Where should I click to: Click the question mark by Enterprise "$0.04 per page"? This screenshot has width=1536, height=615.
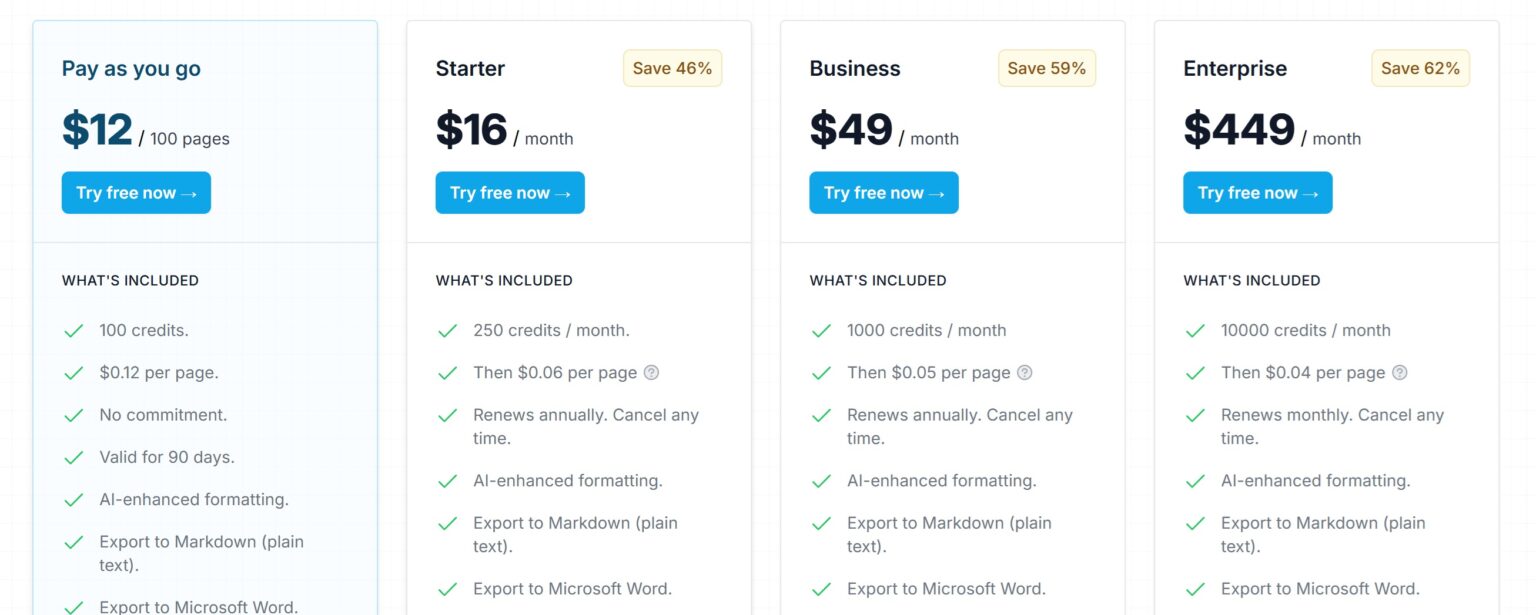[1398, 372]
